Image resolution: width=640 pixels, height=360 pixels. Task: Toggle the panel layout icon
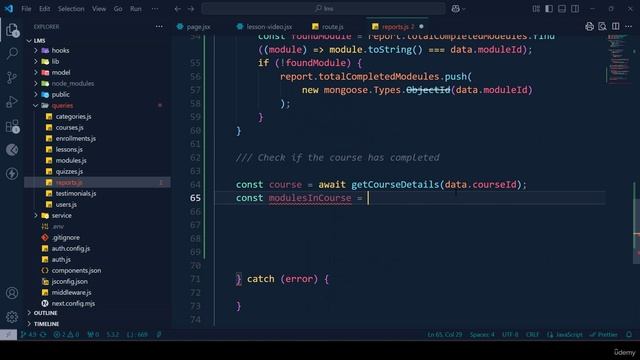(x=562, y=9)
